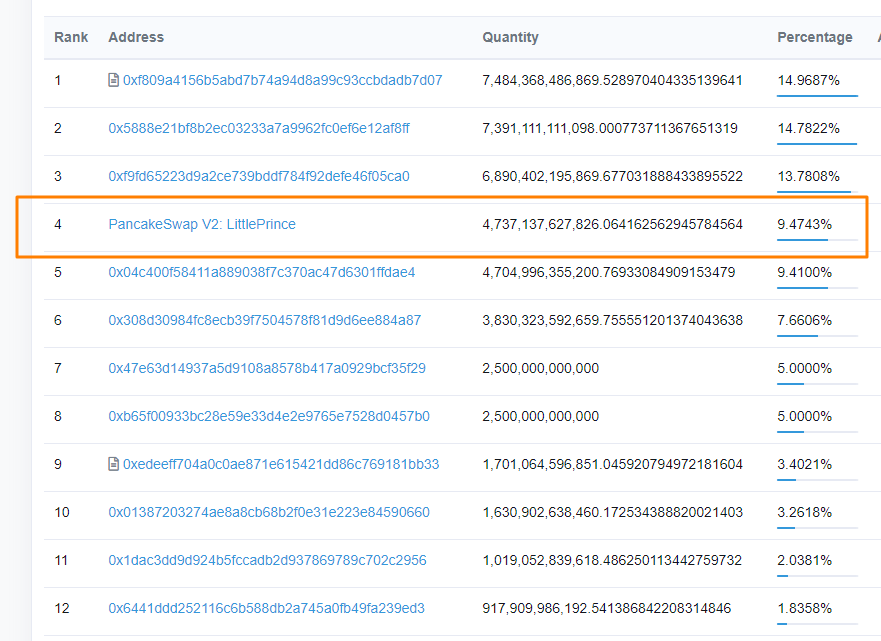Image resolution: width=881 pixels, height=641 pixels.
Task: Click rank number 12 in the table
Action: pos(62,608)
